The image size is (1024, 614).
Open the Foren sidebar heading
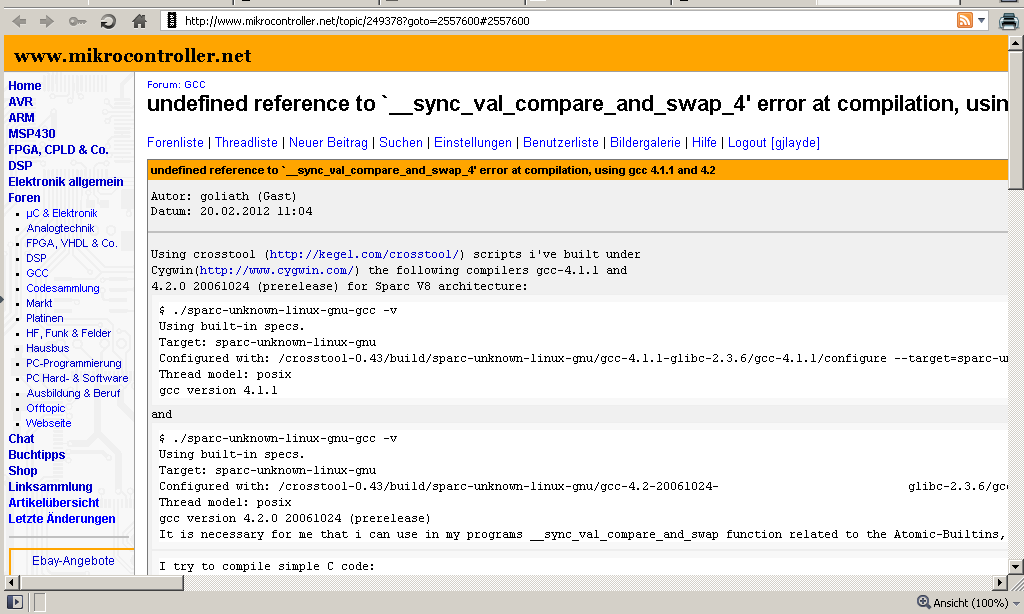24,198
